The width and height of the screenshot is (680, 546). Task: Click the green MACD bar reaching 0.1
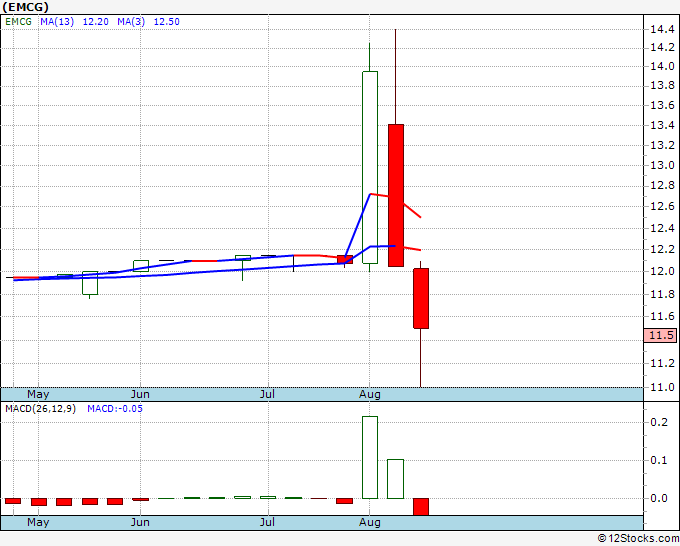(x=396, y=479)
